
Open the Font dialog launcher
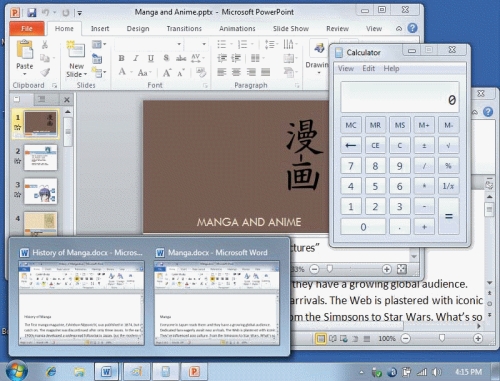coord(205,86)
